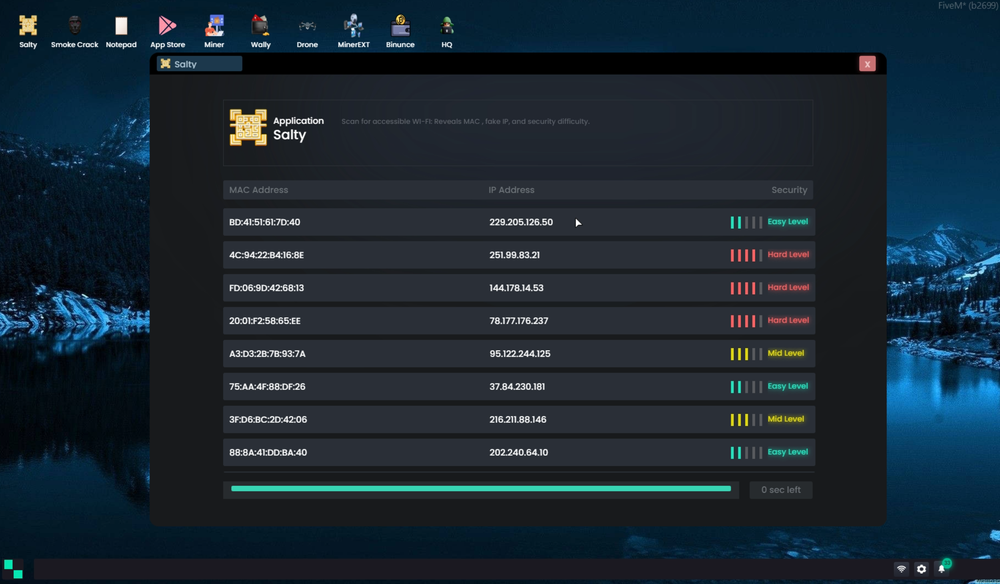Open the Salty desktop app
Viewport: 1000px width, 584px height.
coord(27,30)
